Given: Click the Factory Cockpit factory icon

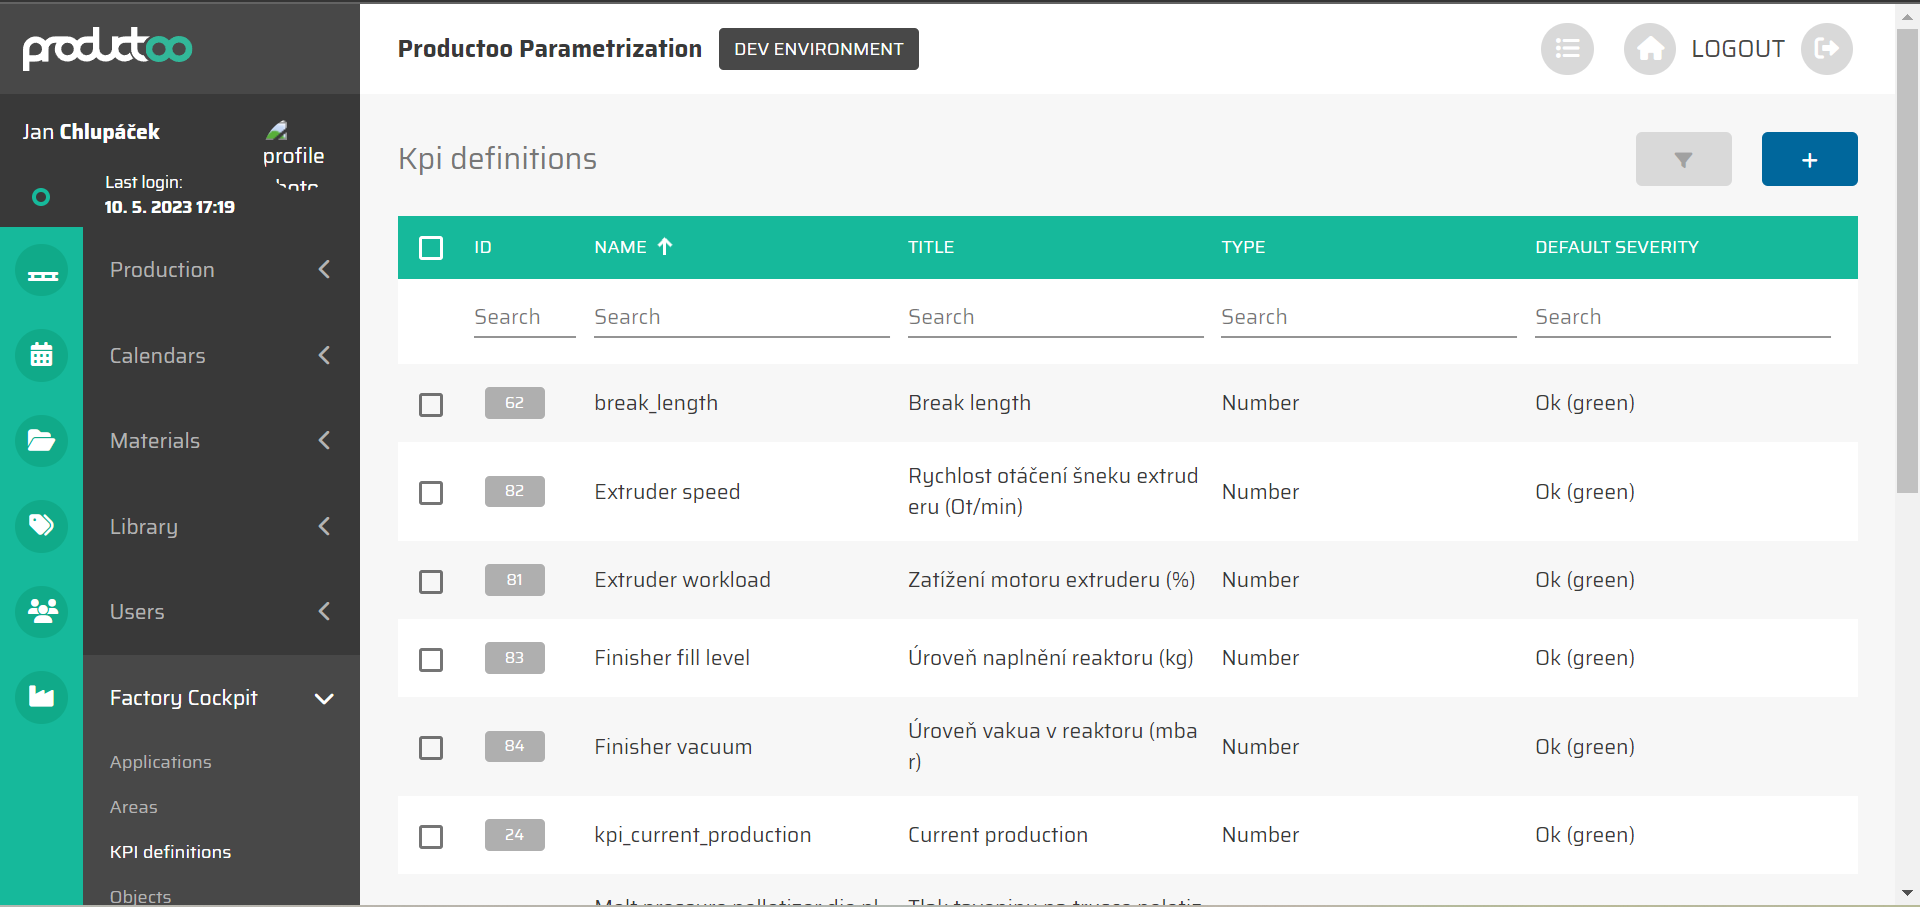Looking at the screenshot, I should pyautogui.click(x=42, y=697).
